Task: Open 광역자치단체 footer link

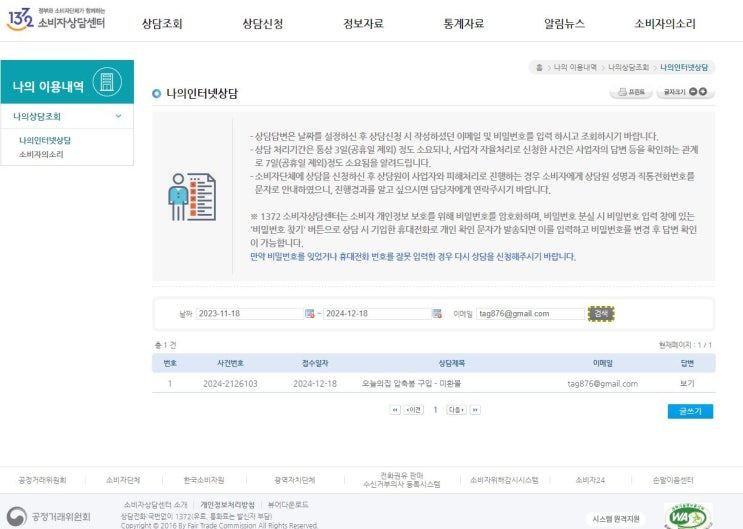Action: (294, 480)
